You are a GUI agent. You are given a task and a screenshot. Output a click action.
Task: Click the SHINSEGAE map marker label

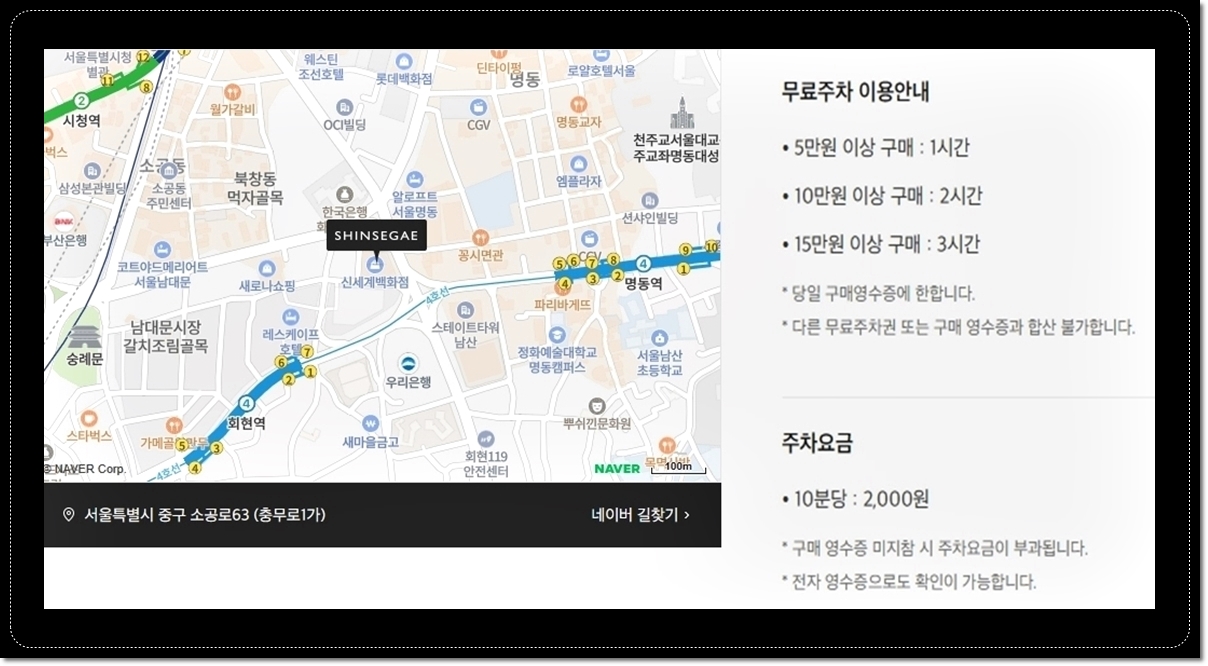tap(376, 234)
